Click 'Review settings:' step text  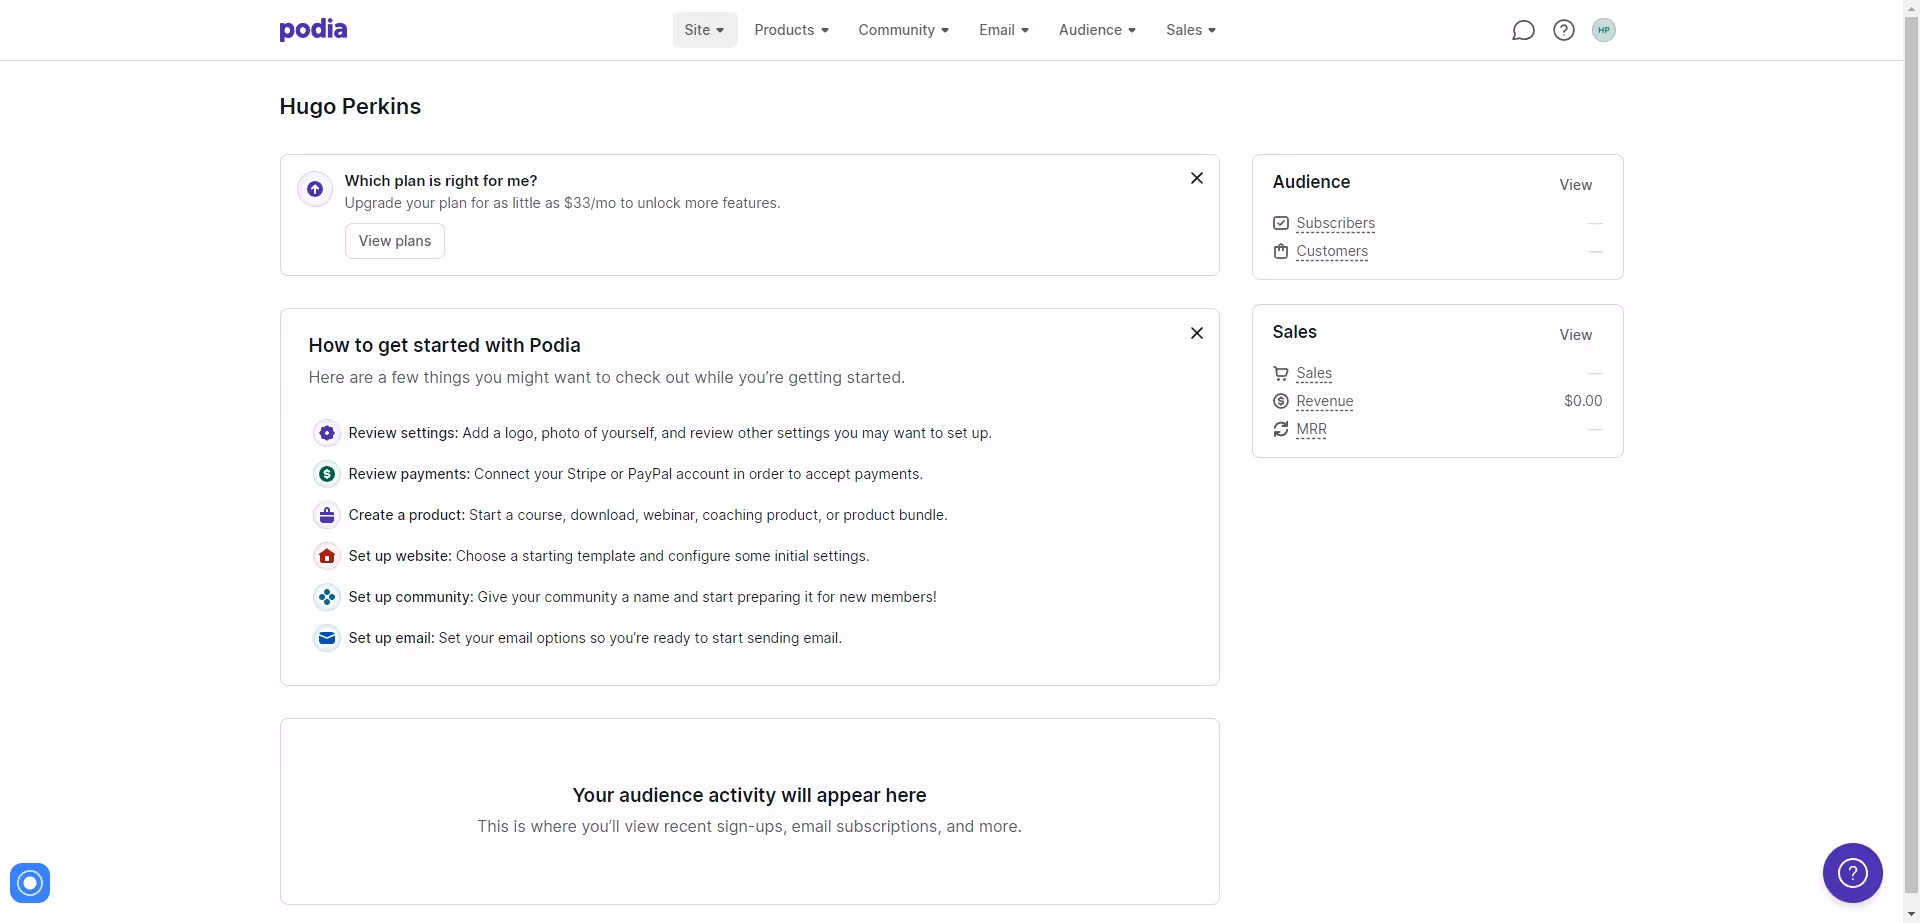coord(403,433)
